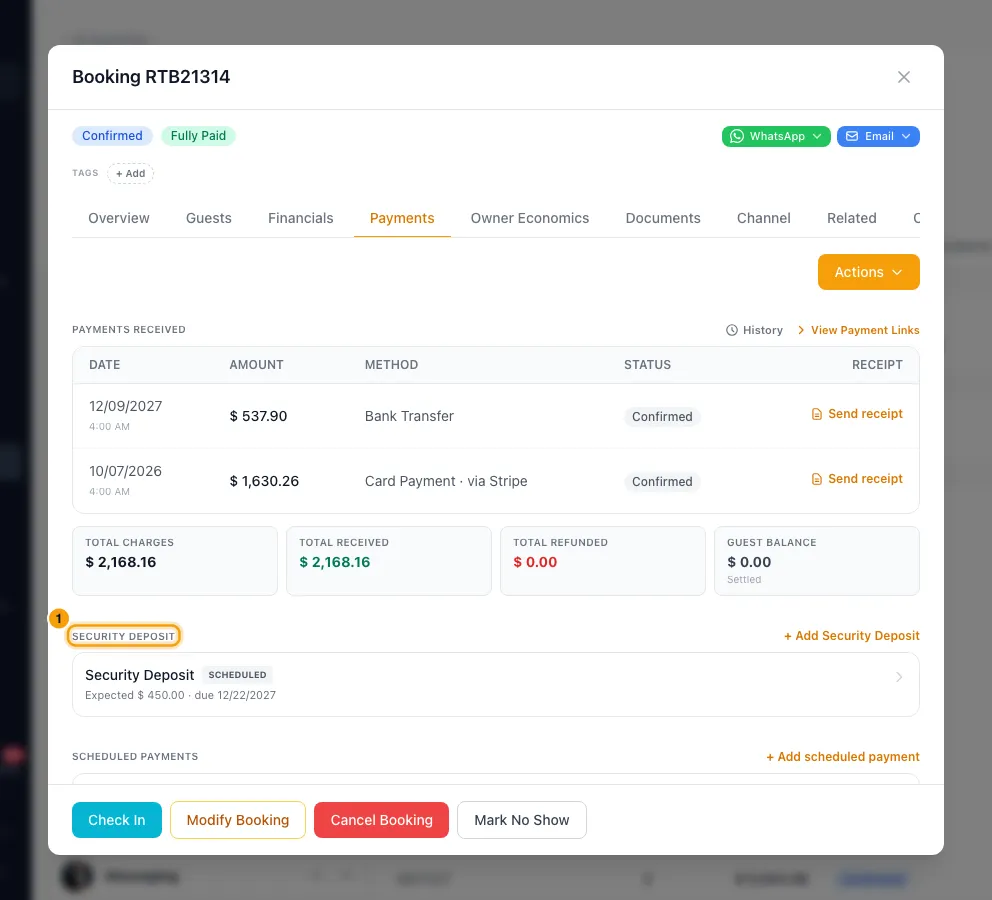This screenshot has height=900, width=992.
Task: Open the Email dropdown
Action: [x=877, y=137]
